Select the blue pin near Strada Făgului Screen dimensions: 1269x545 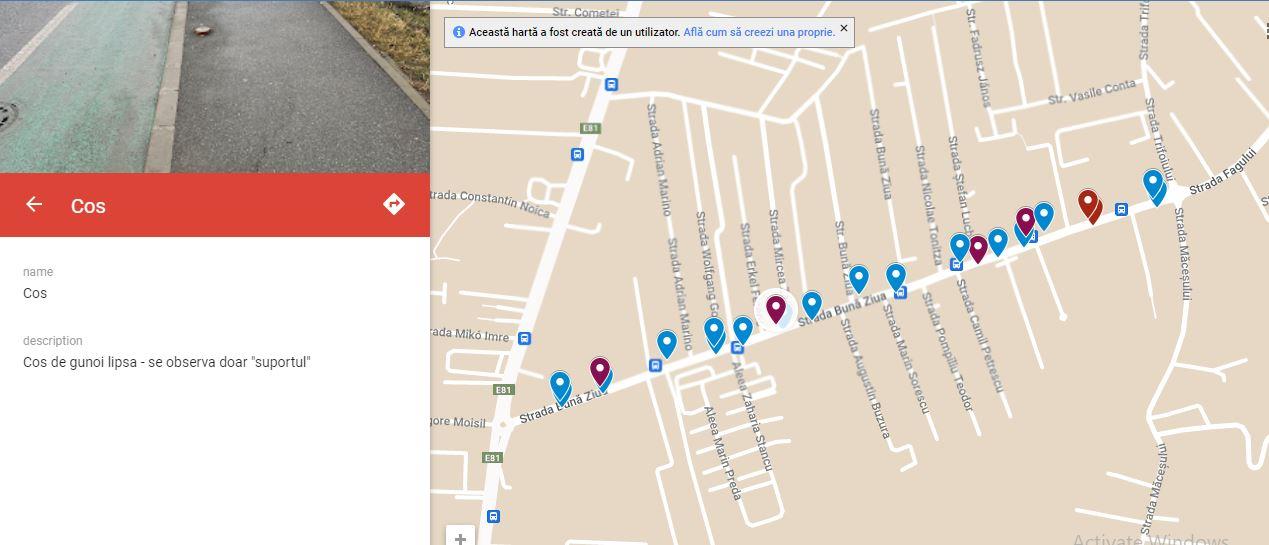pyautogui.click(x=1153, y=186)
